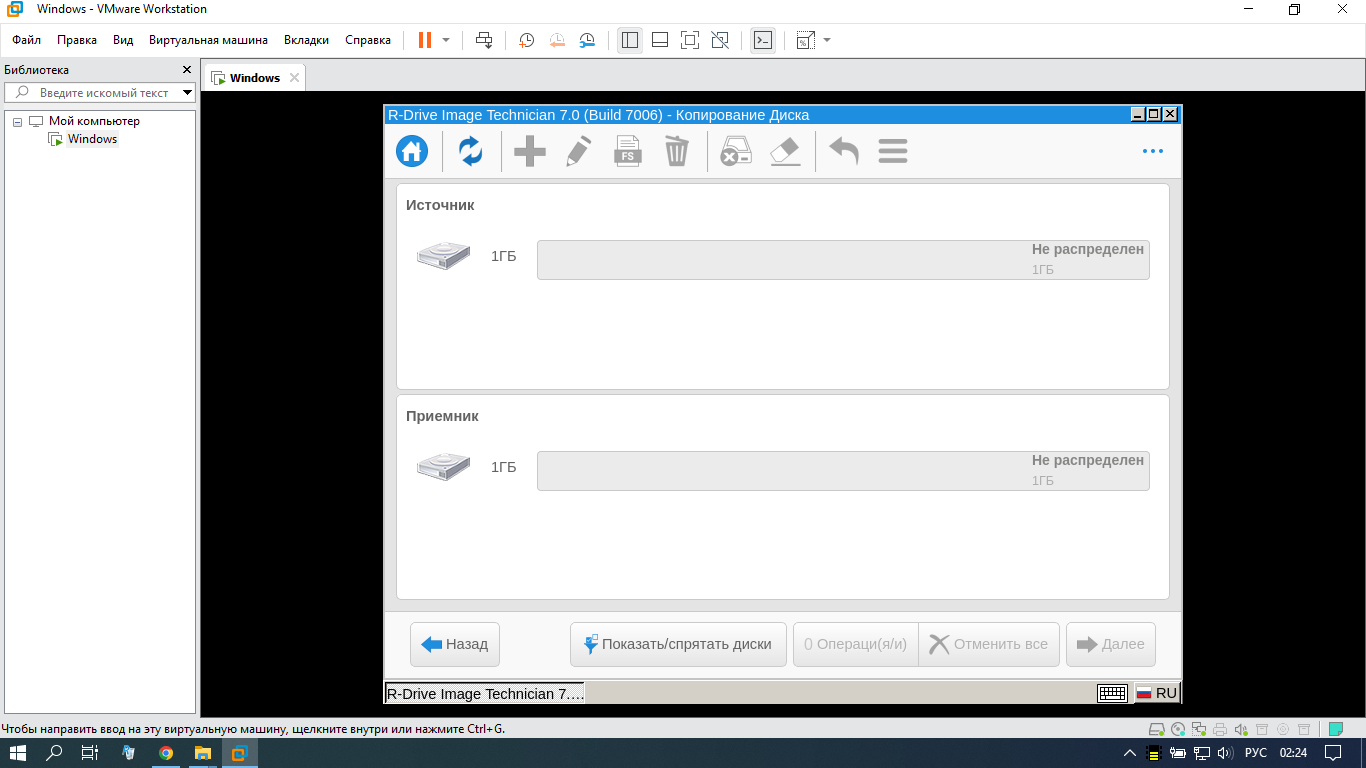The height and width of the screenshot is (768, 1366).
Task: Revert the VM to previous snapshot
Action: coord(557,40)
